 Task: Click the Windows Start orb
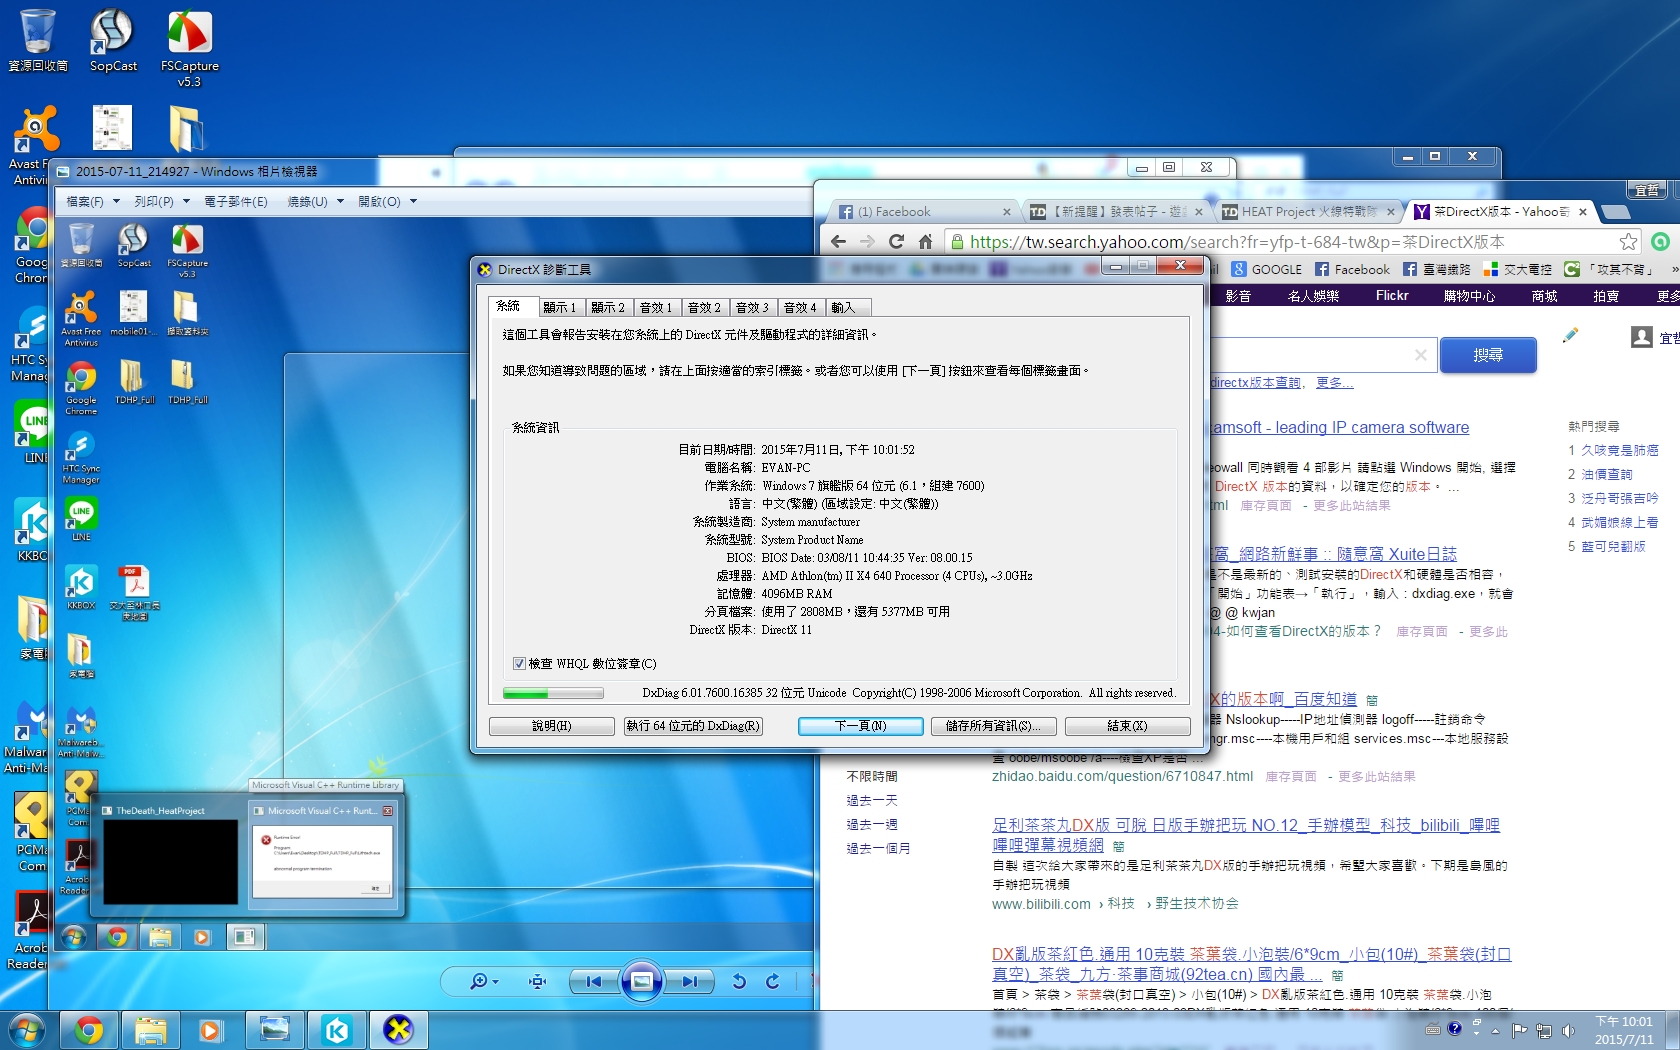pyautogui.click(x=26, y=1029)
